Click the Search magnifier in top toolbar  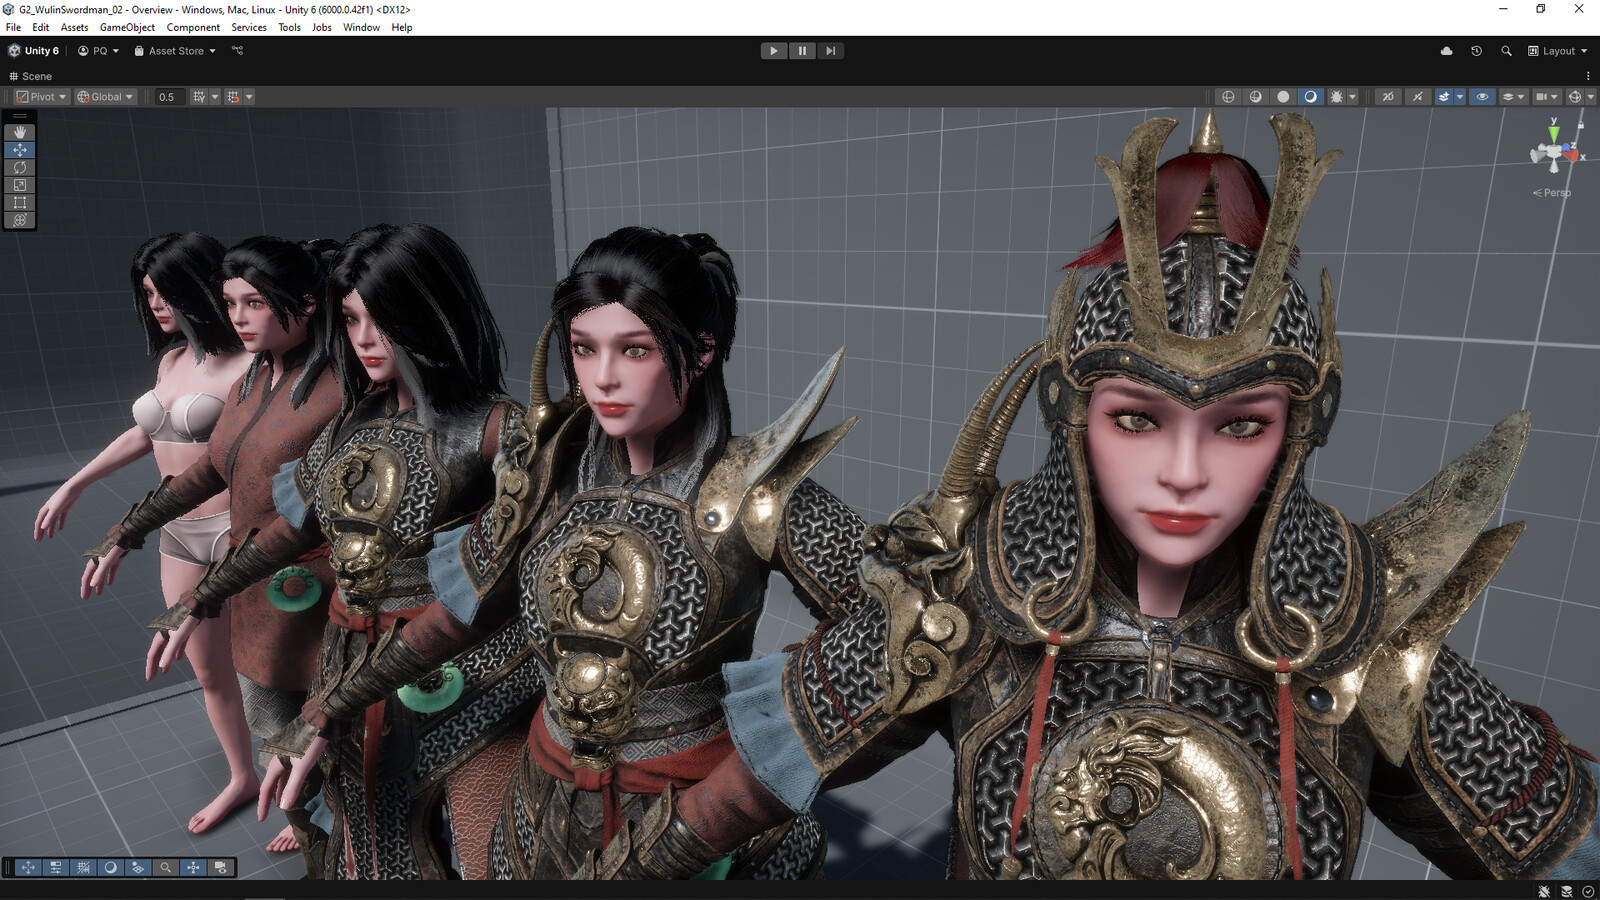(1506, 51)
